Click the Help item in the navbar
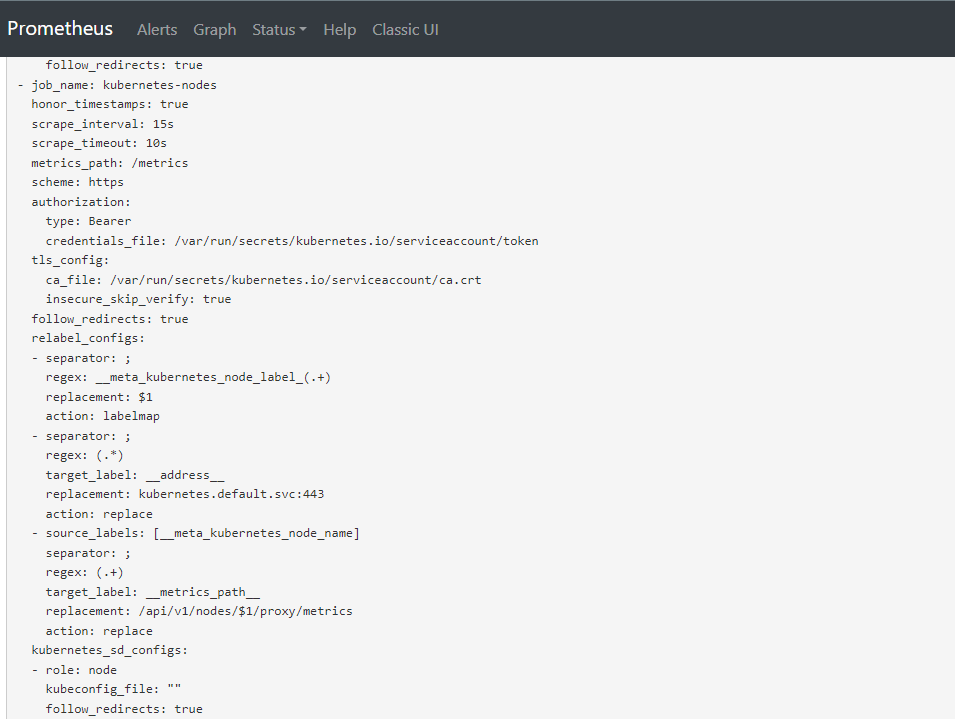This screenshot has width=955, height=719. click(x=339, y=29)
